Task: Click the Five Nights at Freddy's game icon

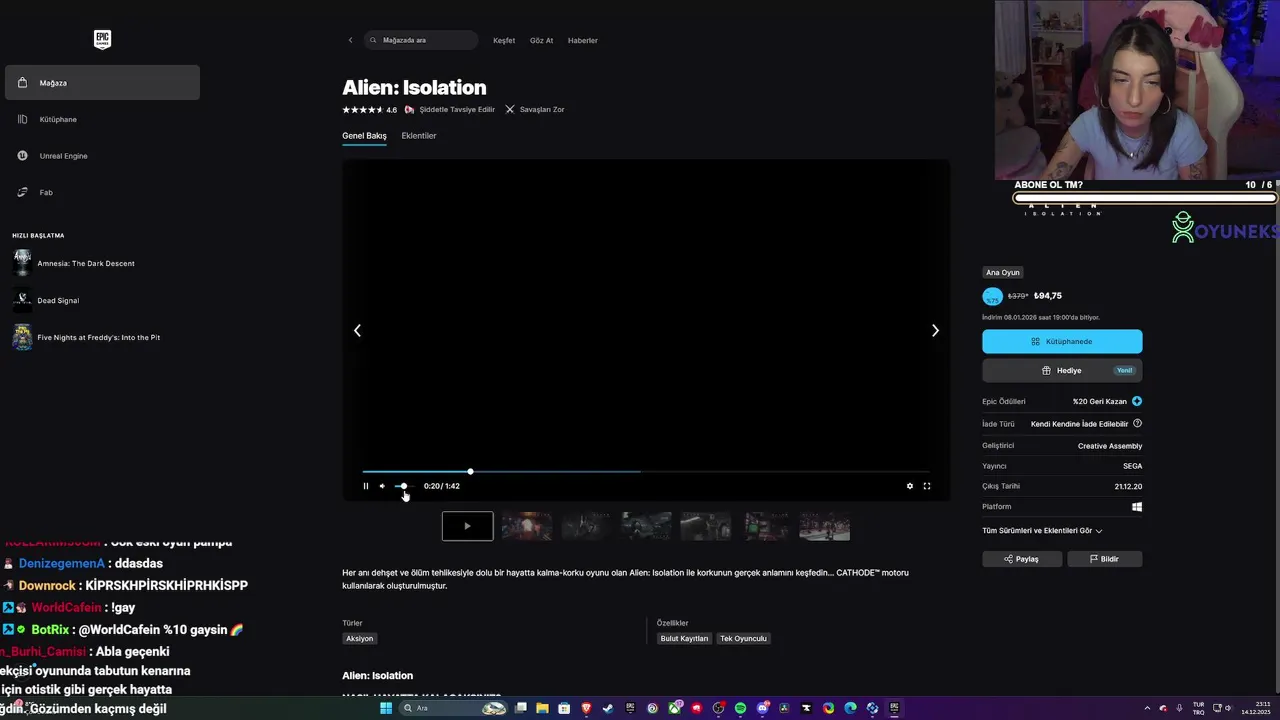Action: pyautogui.click(x=22, y=337)
